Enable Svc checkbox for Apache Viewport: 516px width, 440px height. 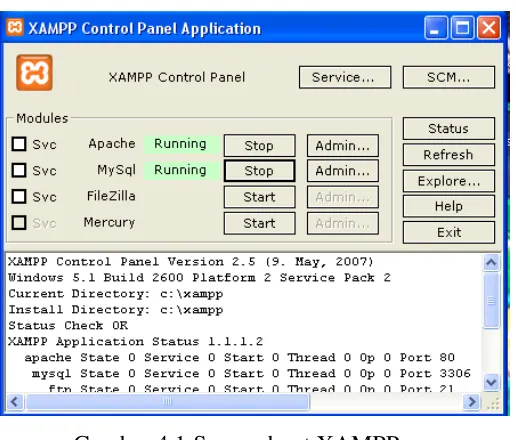point(19,144)
